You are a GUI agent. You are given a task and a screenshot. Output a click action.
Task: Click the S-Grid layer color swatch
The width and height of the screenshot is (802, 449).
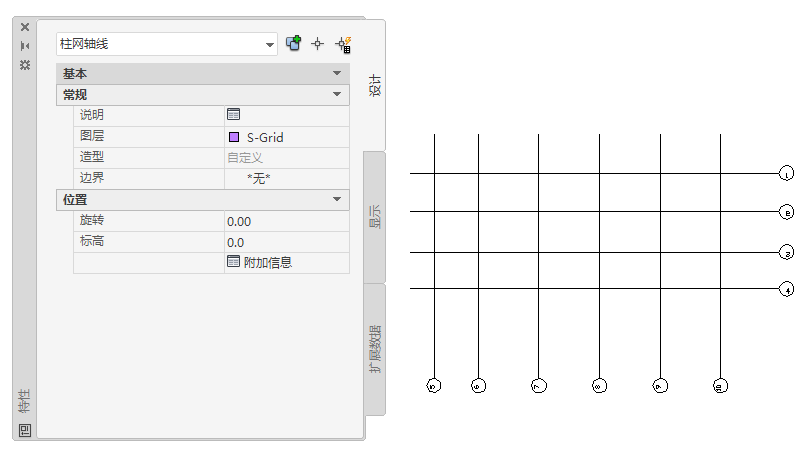pyautogui.click(x=234, y=137)
